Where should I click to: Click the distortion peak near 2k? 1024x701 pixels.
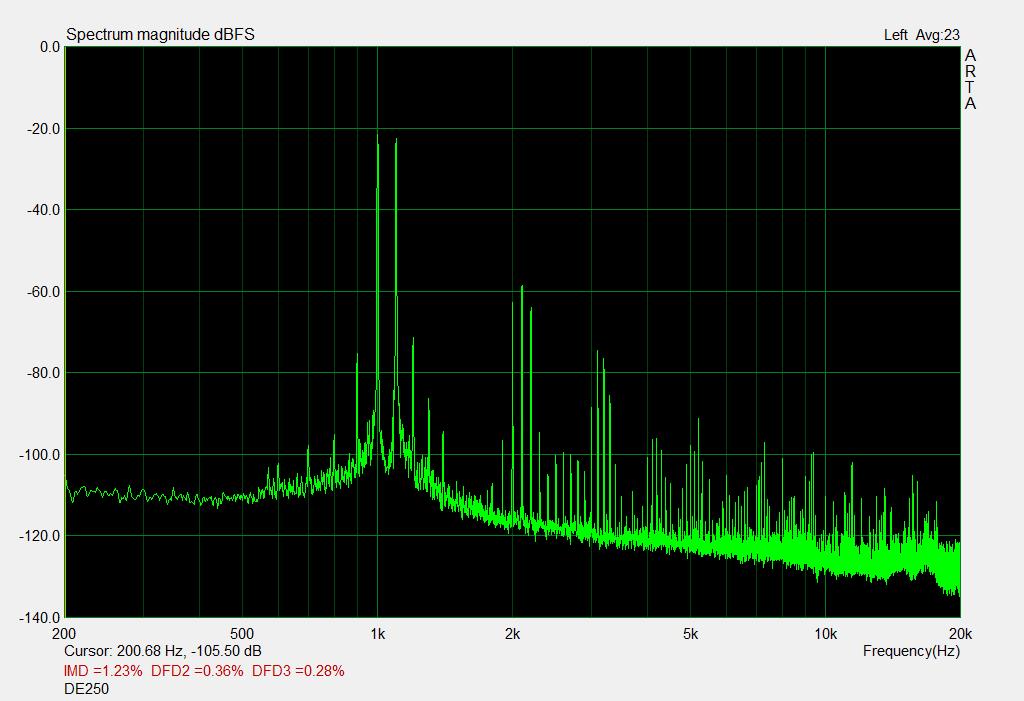521,289
